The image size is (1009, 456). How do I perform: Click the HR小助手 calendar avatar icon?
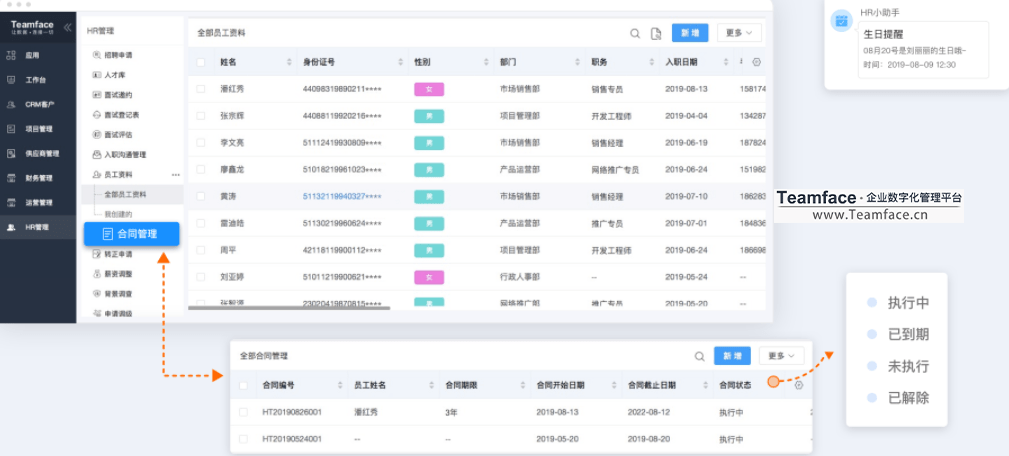(x=841, y=21)
